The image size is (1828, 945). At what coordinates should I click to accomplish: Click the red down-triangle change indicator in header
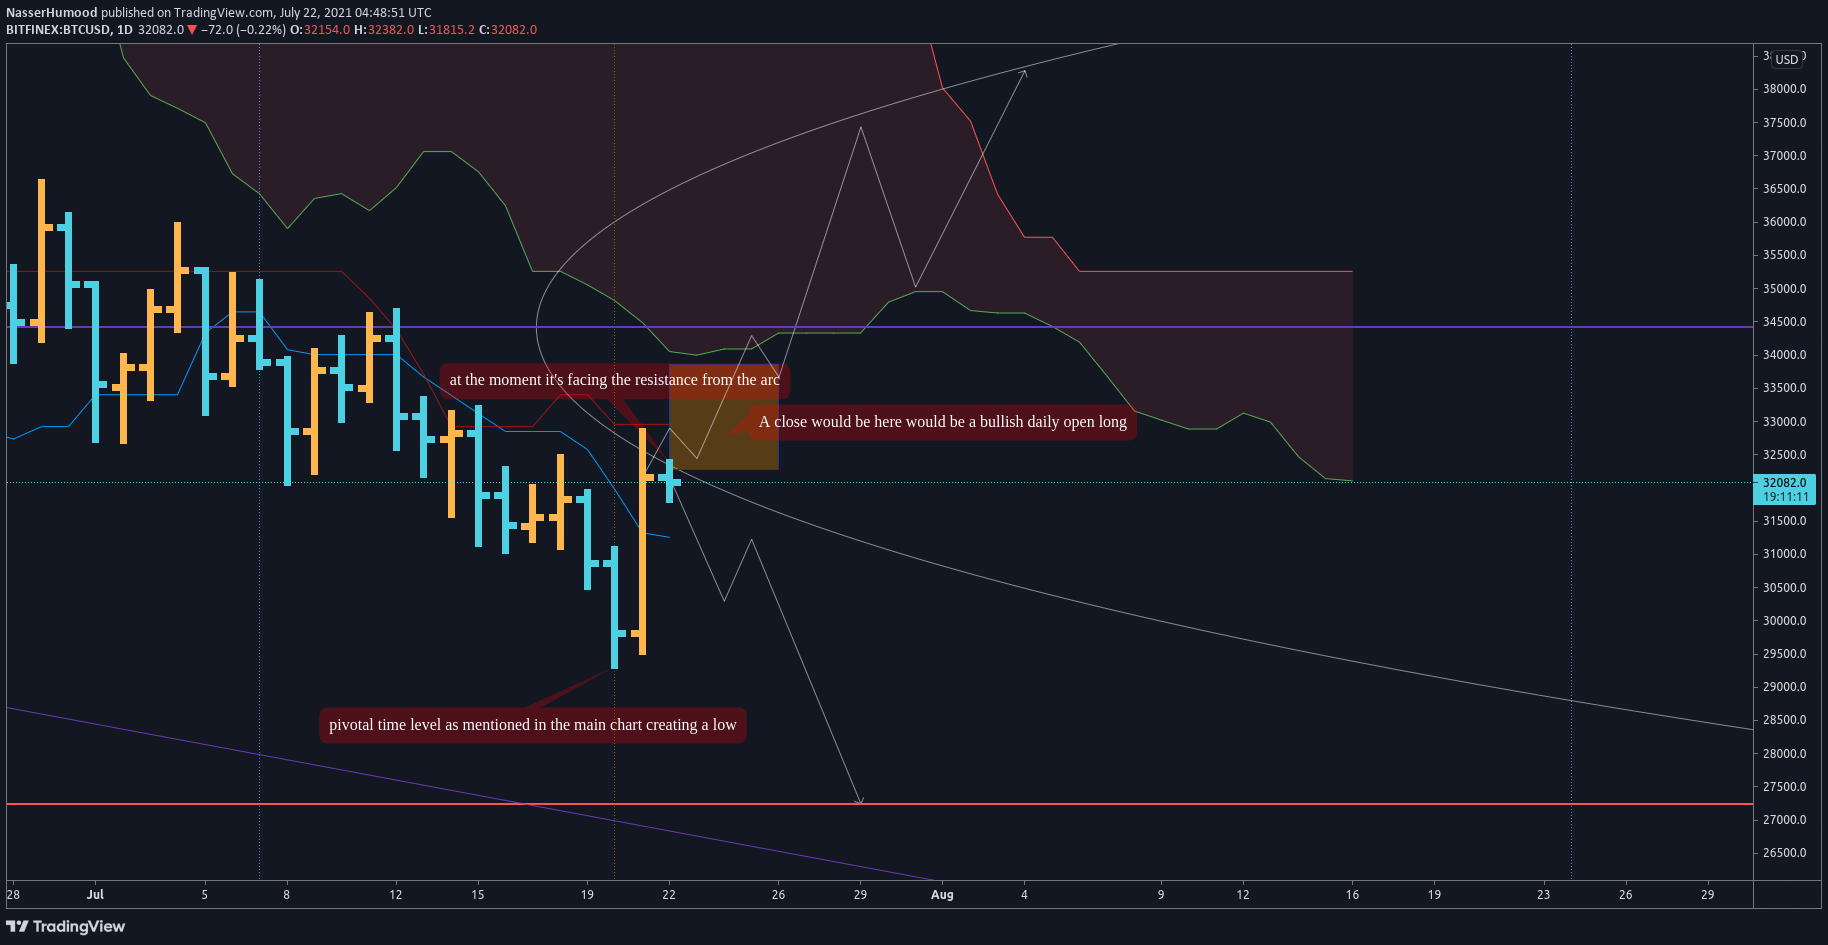[192, 30]
